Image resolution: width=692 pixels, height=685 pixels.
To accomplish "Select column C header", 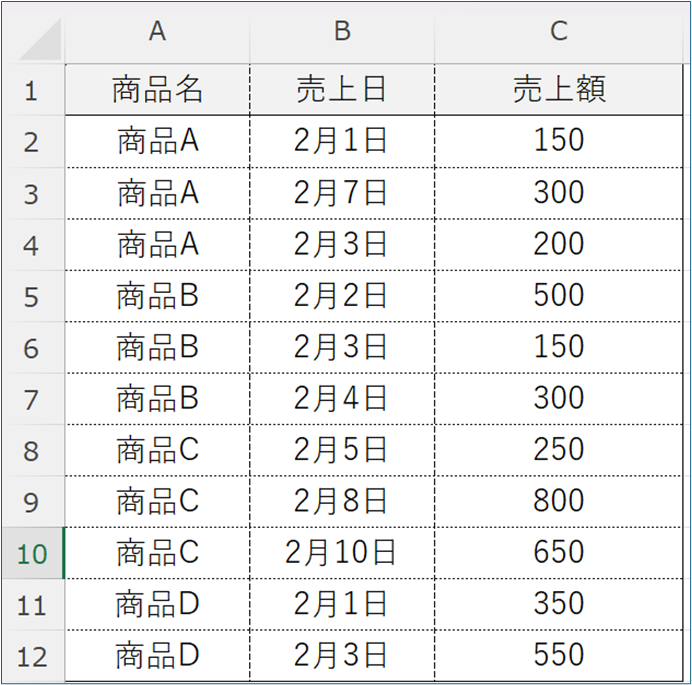I will 558,32.
